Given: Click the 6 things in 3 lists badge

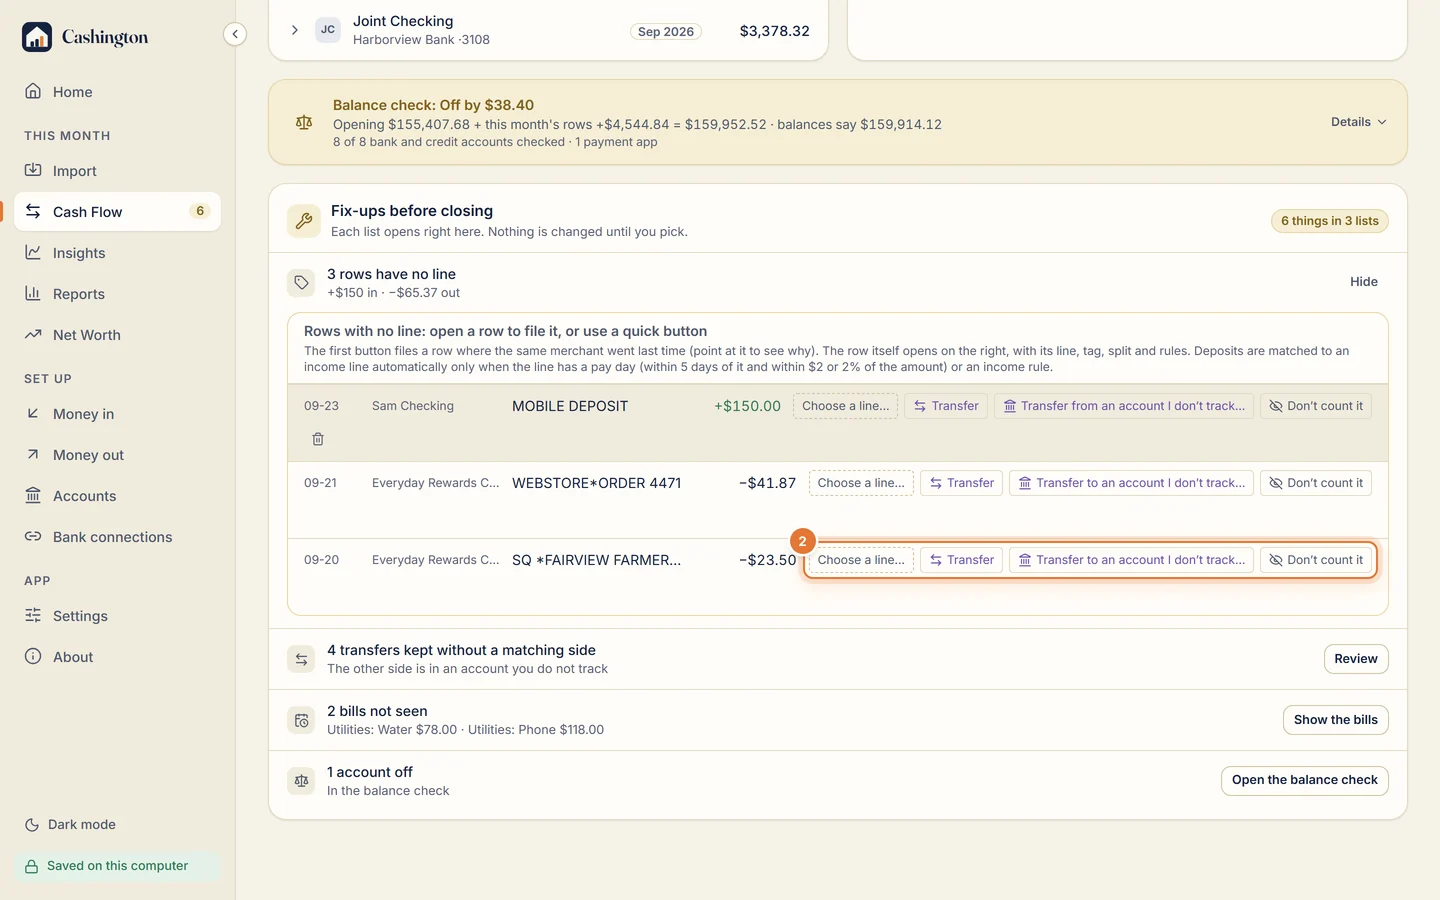Looking at the screenshot, I should point(1329,221).
